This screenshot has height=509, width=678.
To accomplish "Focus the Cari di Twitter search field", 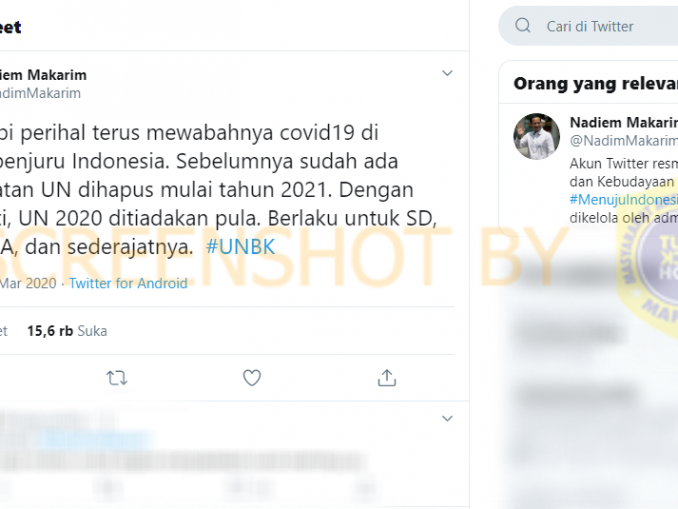I will pyautogui.click(x=588, y=26).
